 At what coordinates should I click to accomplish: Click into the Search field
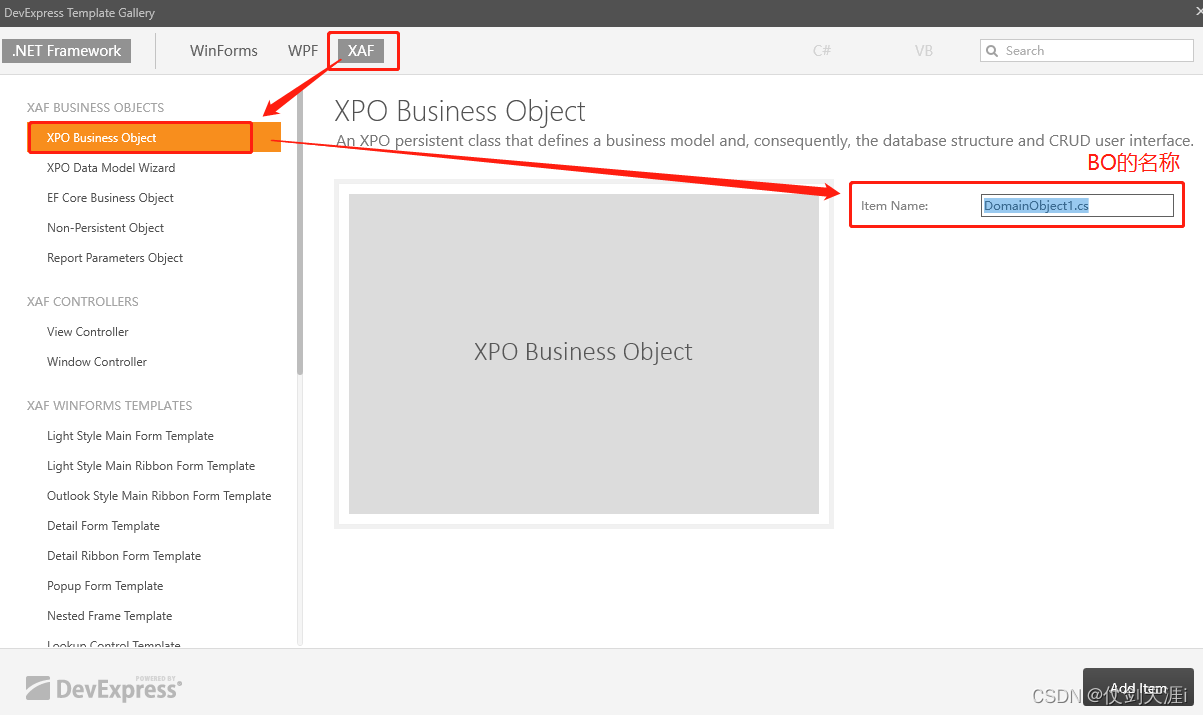point(1086,51)
